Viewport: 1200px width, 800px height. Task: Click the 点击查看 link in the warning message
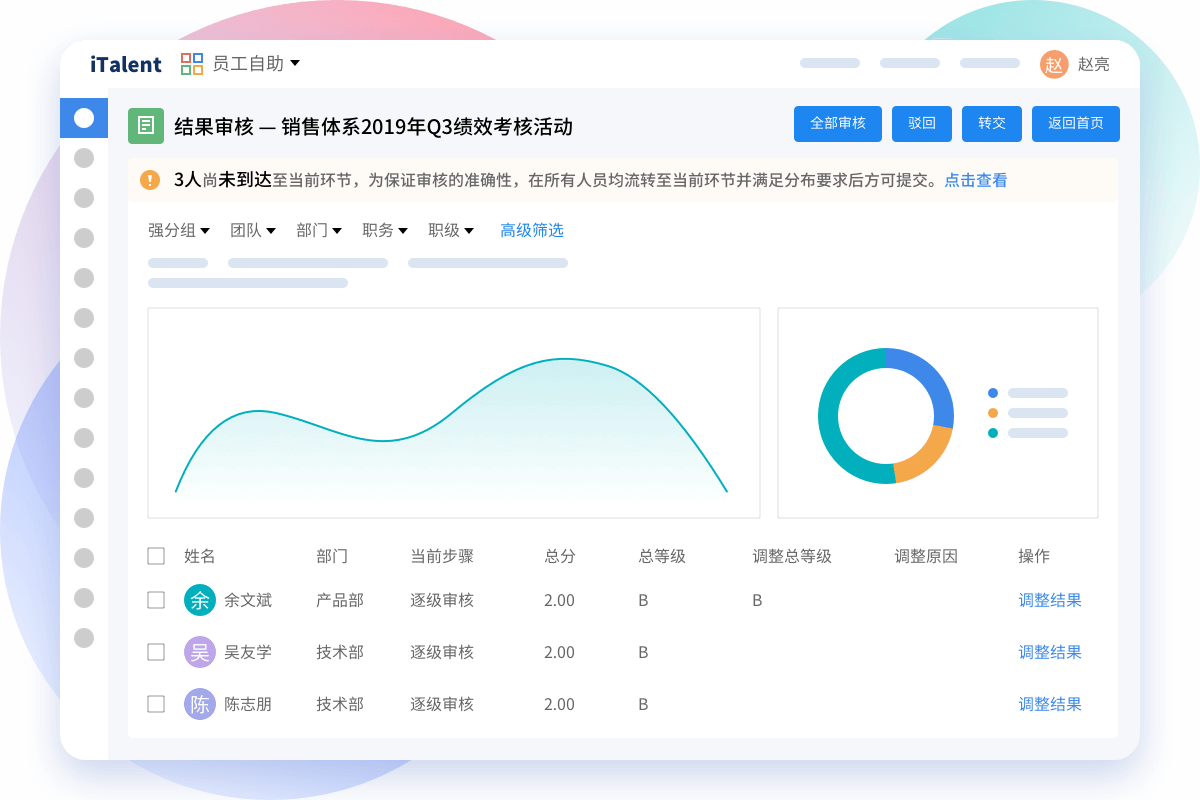975,182
